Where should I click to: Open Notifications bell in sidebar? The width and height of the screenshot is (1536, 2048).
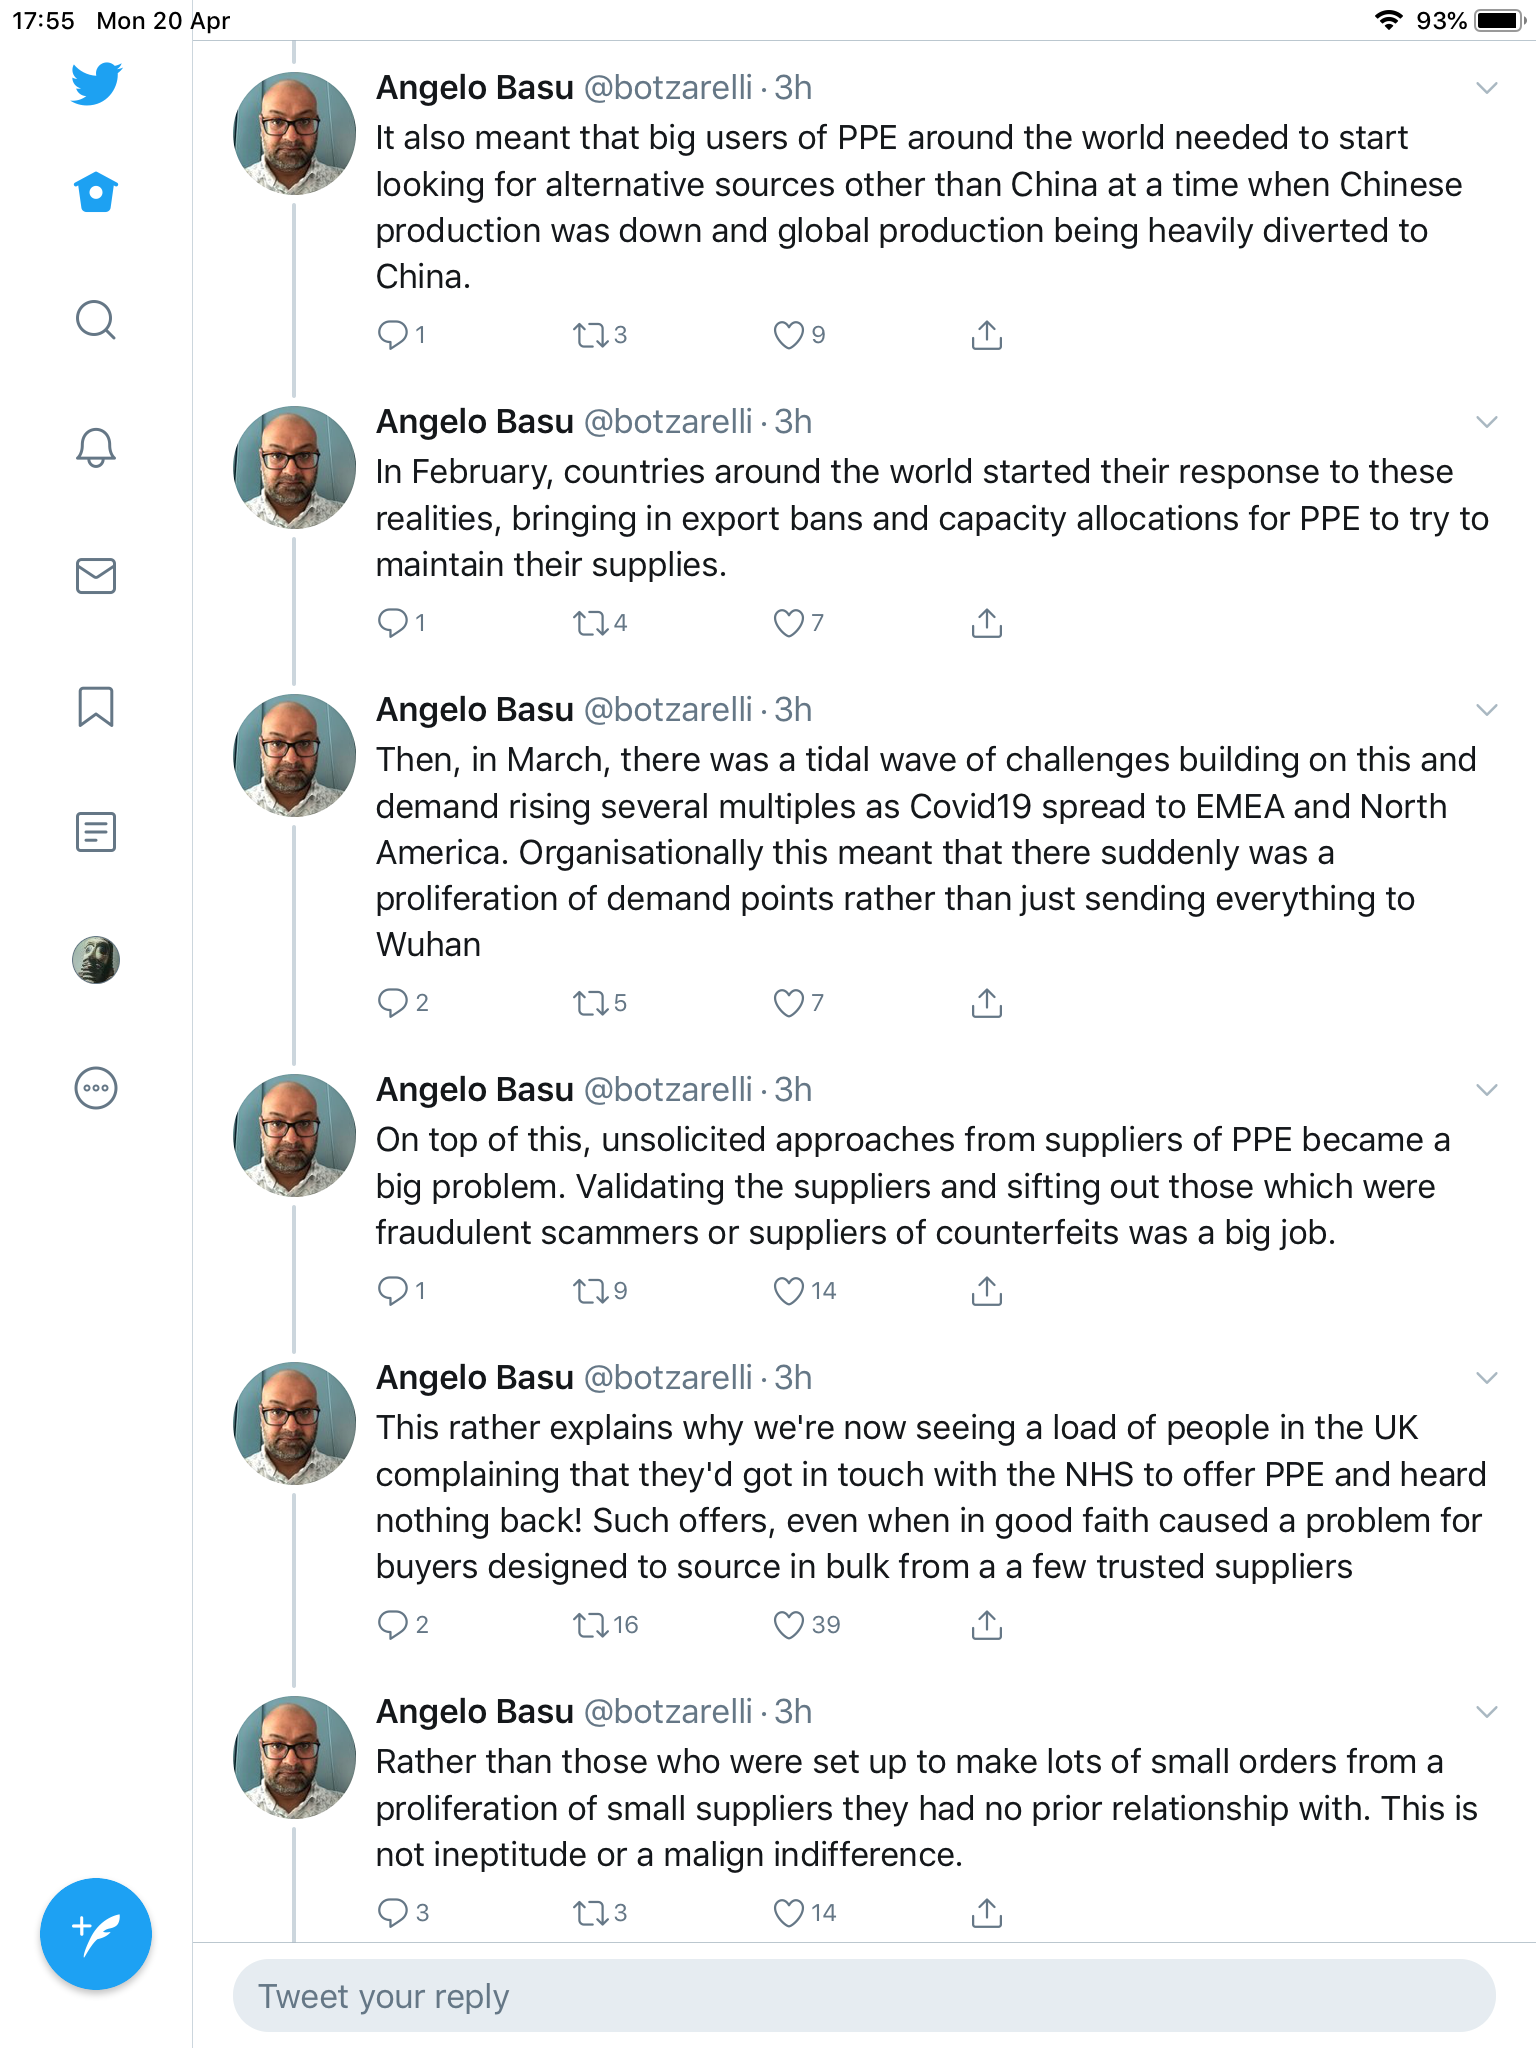point(96,447)
